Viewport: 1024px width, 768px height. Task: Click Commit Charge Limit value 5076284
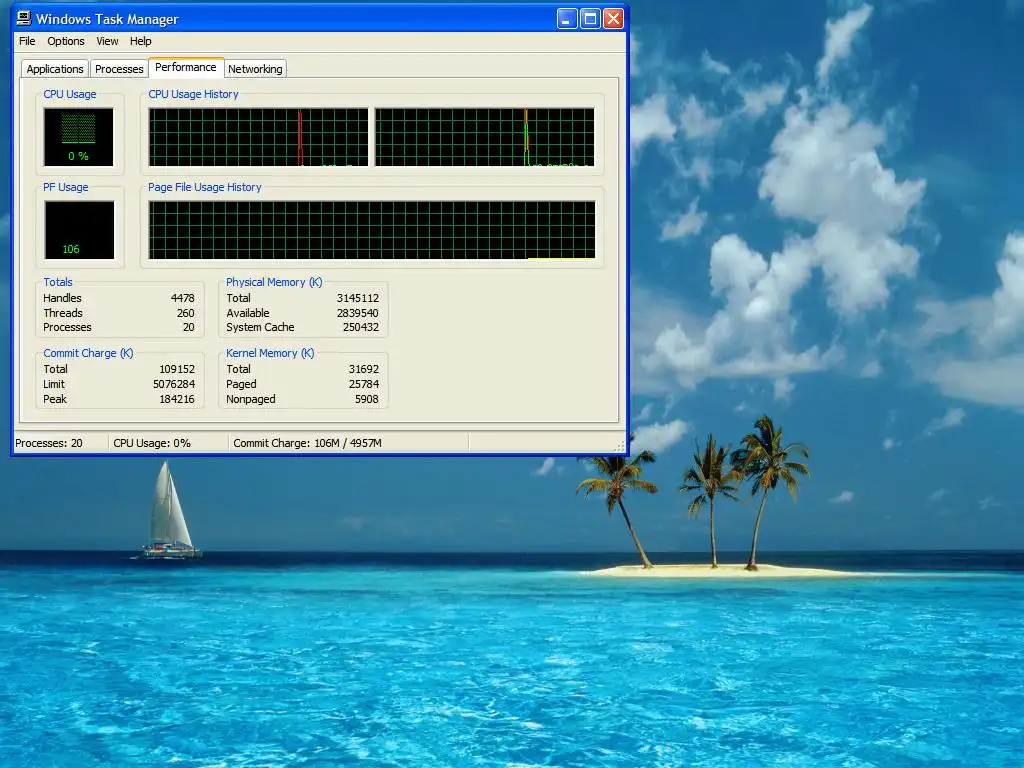174,384
